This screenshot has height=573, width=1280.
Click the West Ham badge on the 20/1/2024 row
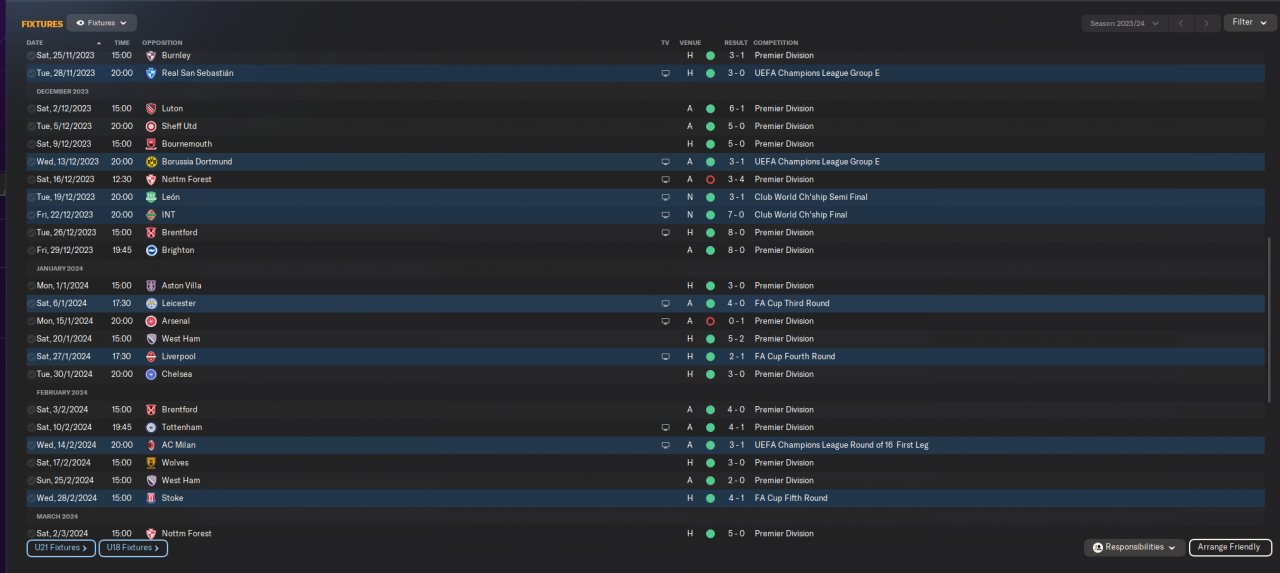tap(151, 339)
